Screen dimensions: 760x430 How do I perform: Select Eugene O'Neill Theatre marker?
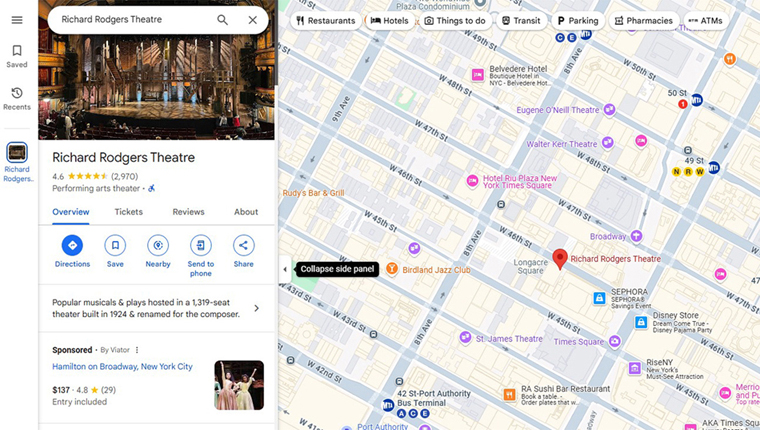(x=609, y=110)
